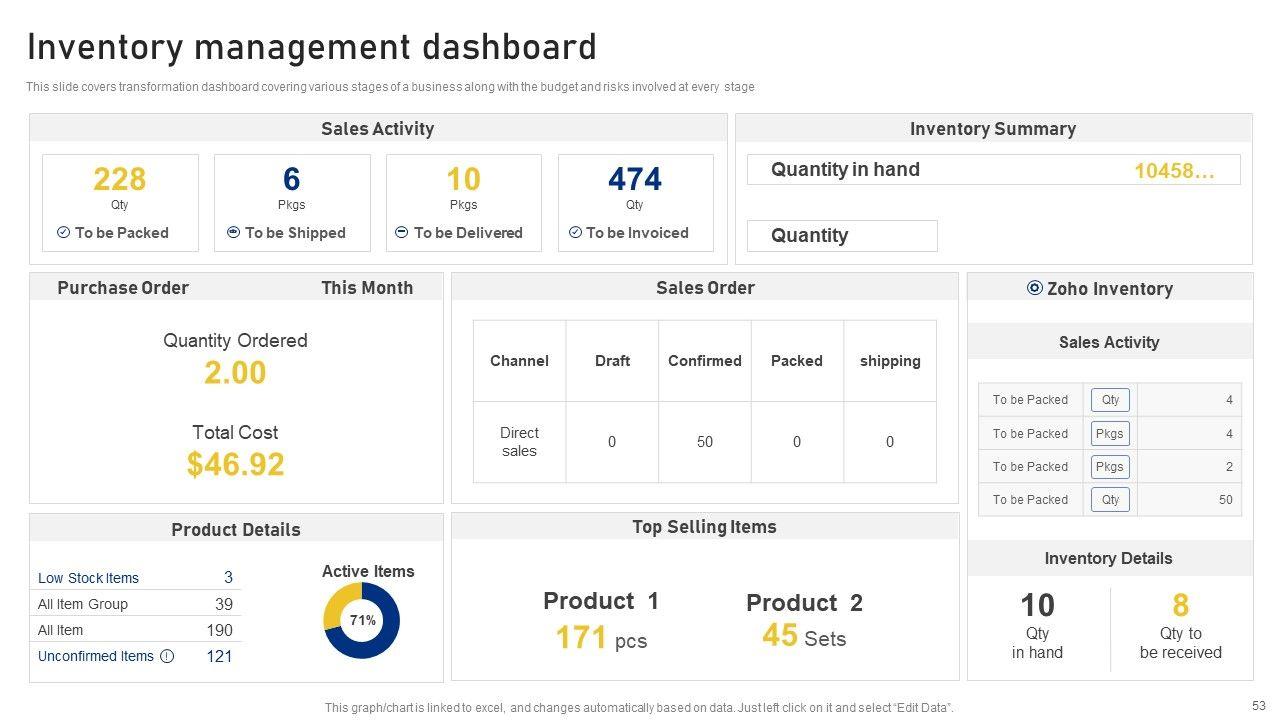Click the checkmark icon beside To be Packed
1280x720 pixels.
click(64, 232)
